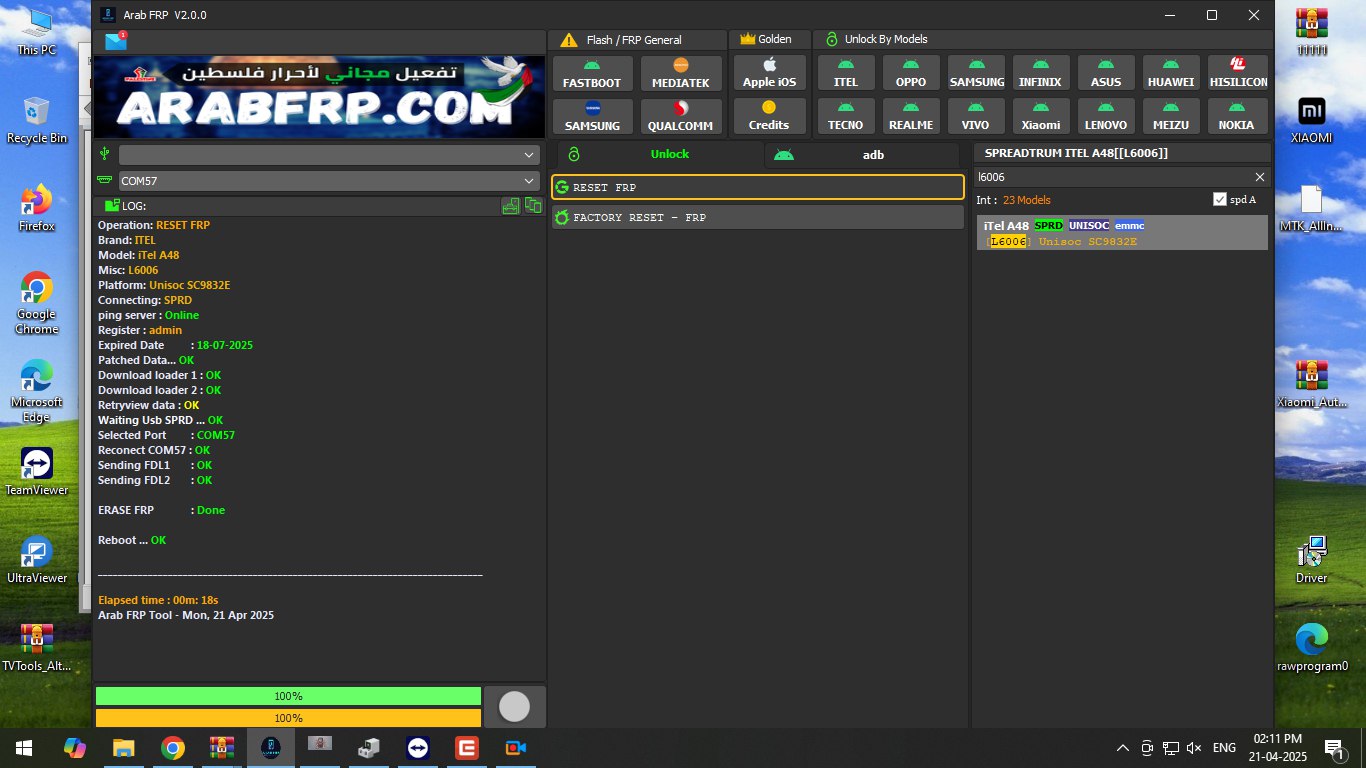This screenshot has height=768, width=1366.
Task: Select the QUALCOMM platform button
Action: coord(681,116)
